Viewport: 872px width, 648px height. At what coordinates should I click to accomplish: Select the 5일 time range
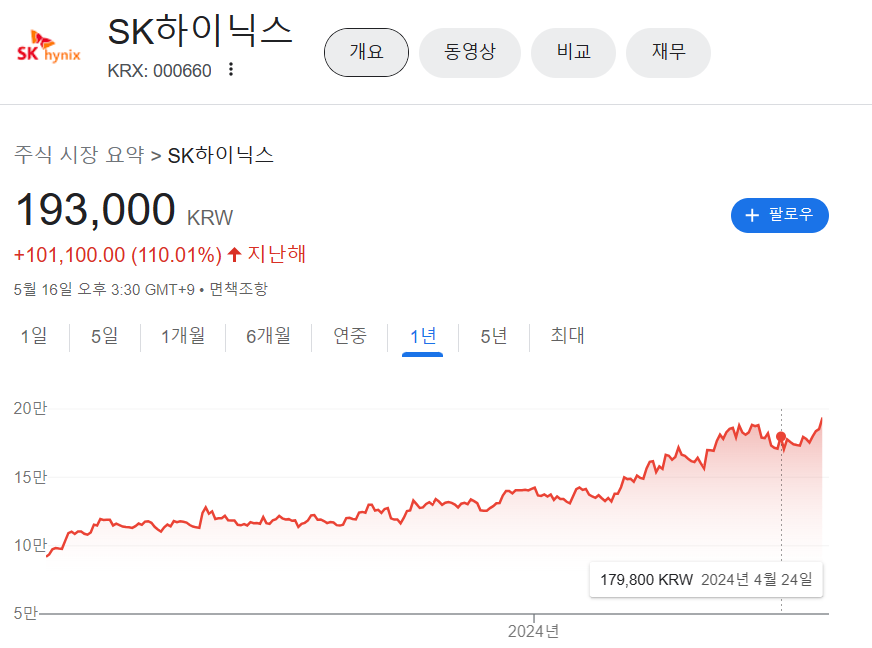104,336
